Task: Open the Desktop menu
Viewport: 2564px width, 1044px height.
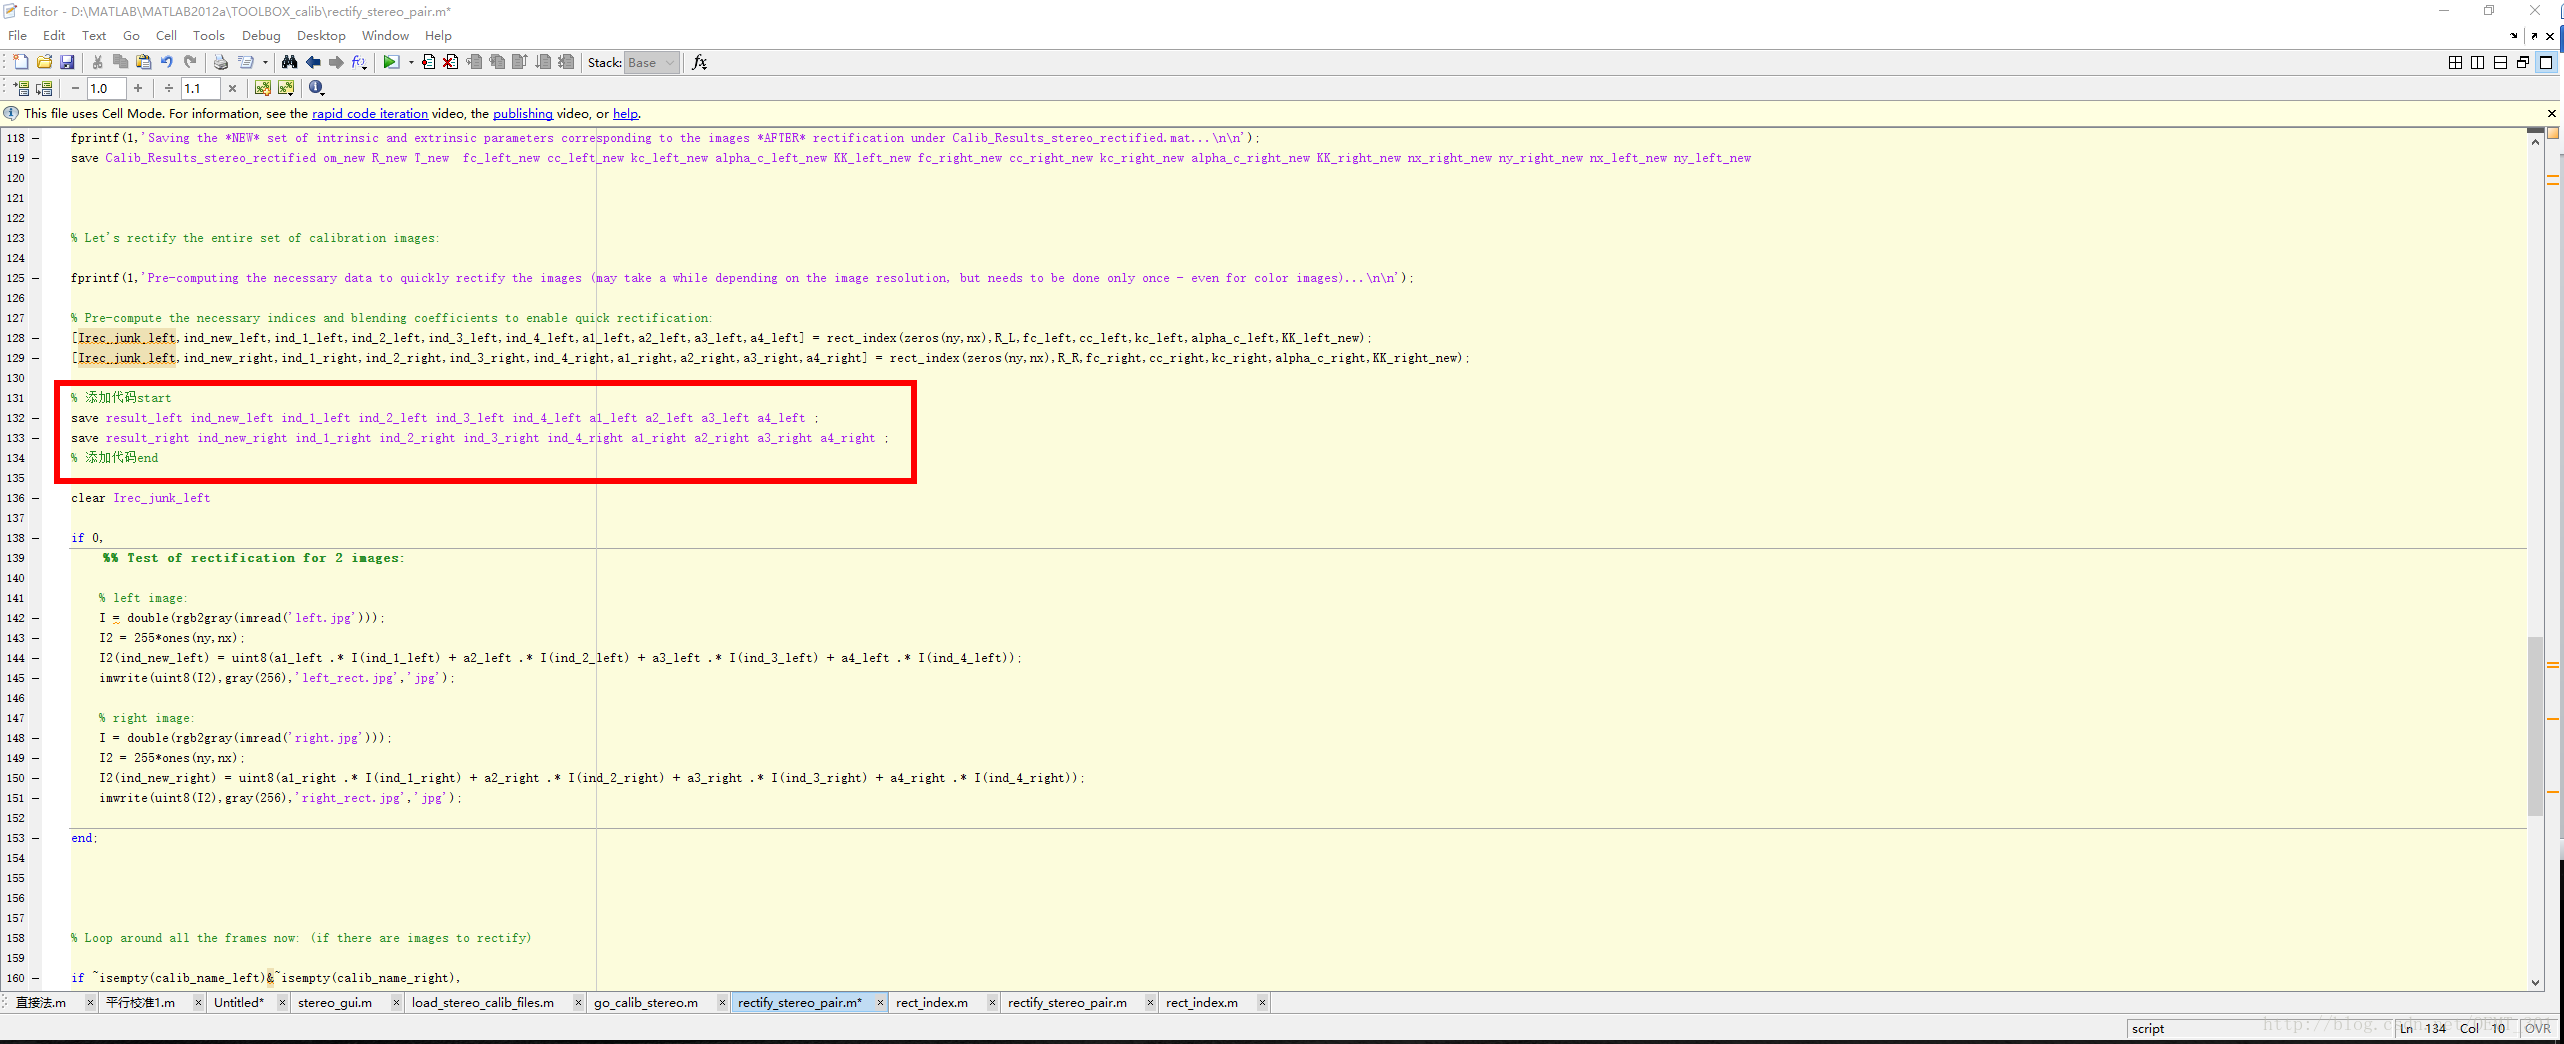Action: click(321, 35)
